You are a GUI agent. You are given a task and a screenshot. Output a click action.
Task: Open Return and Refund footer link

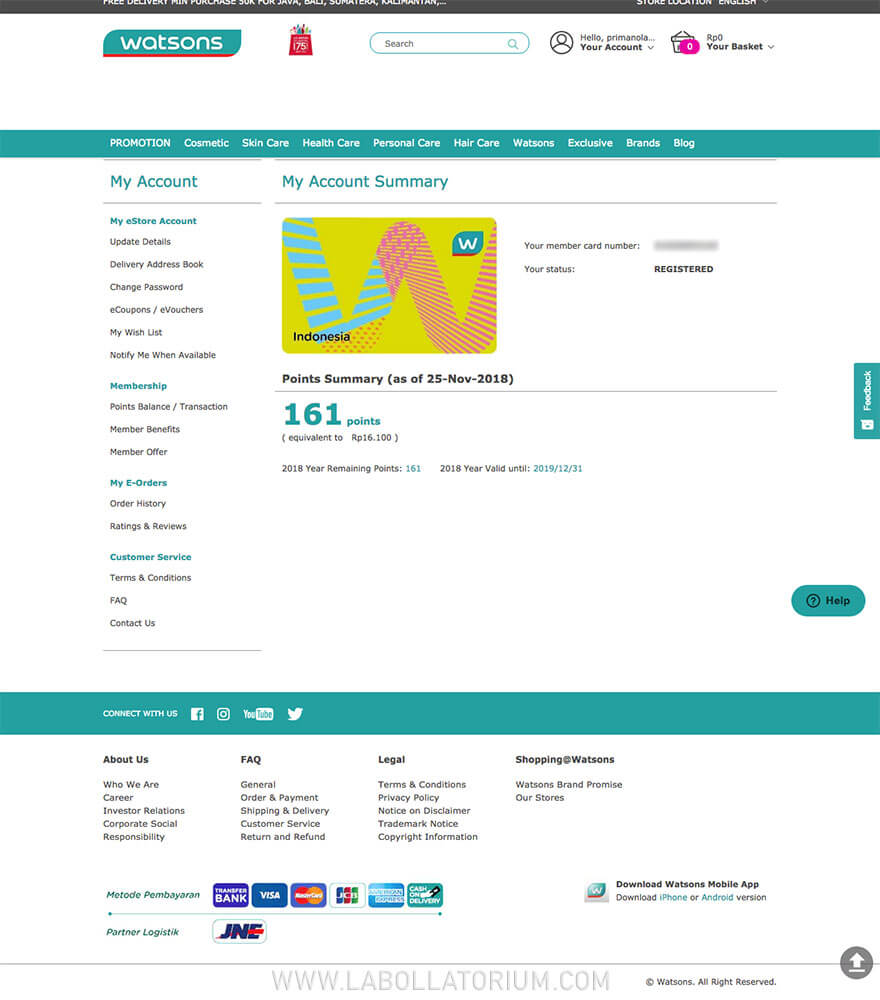[282, 837]
